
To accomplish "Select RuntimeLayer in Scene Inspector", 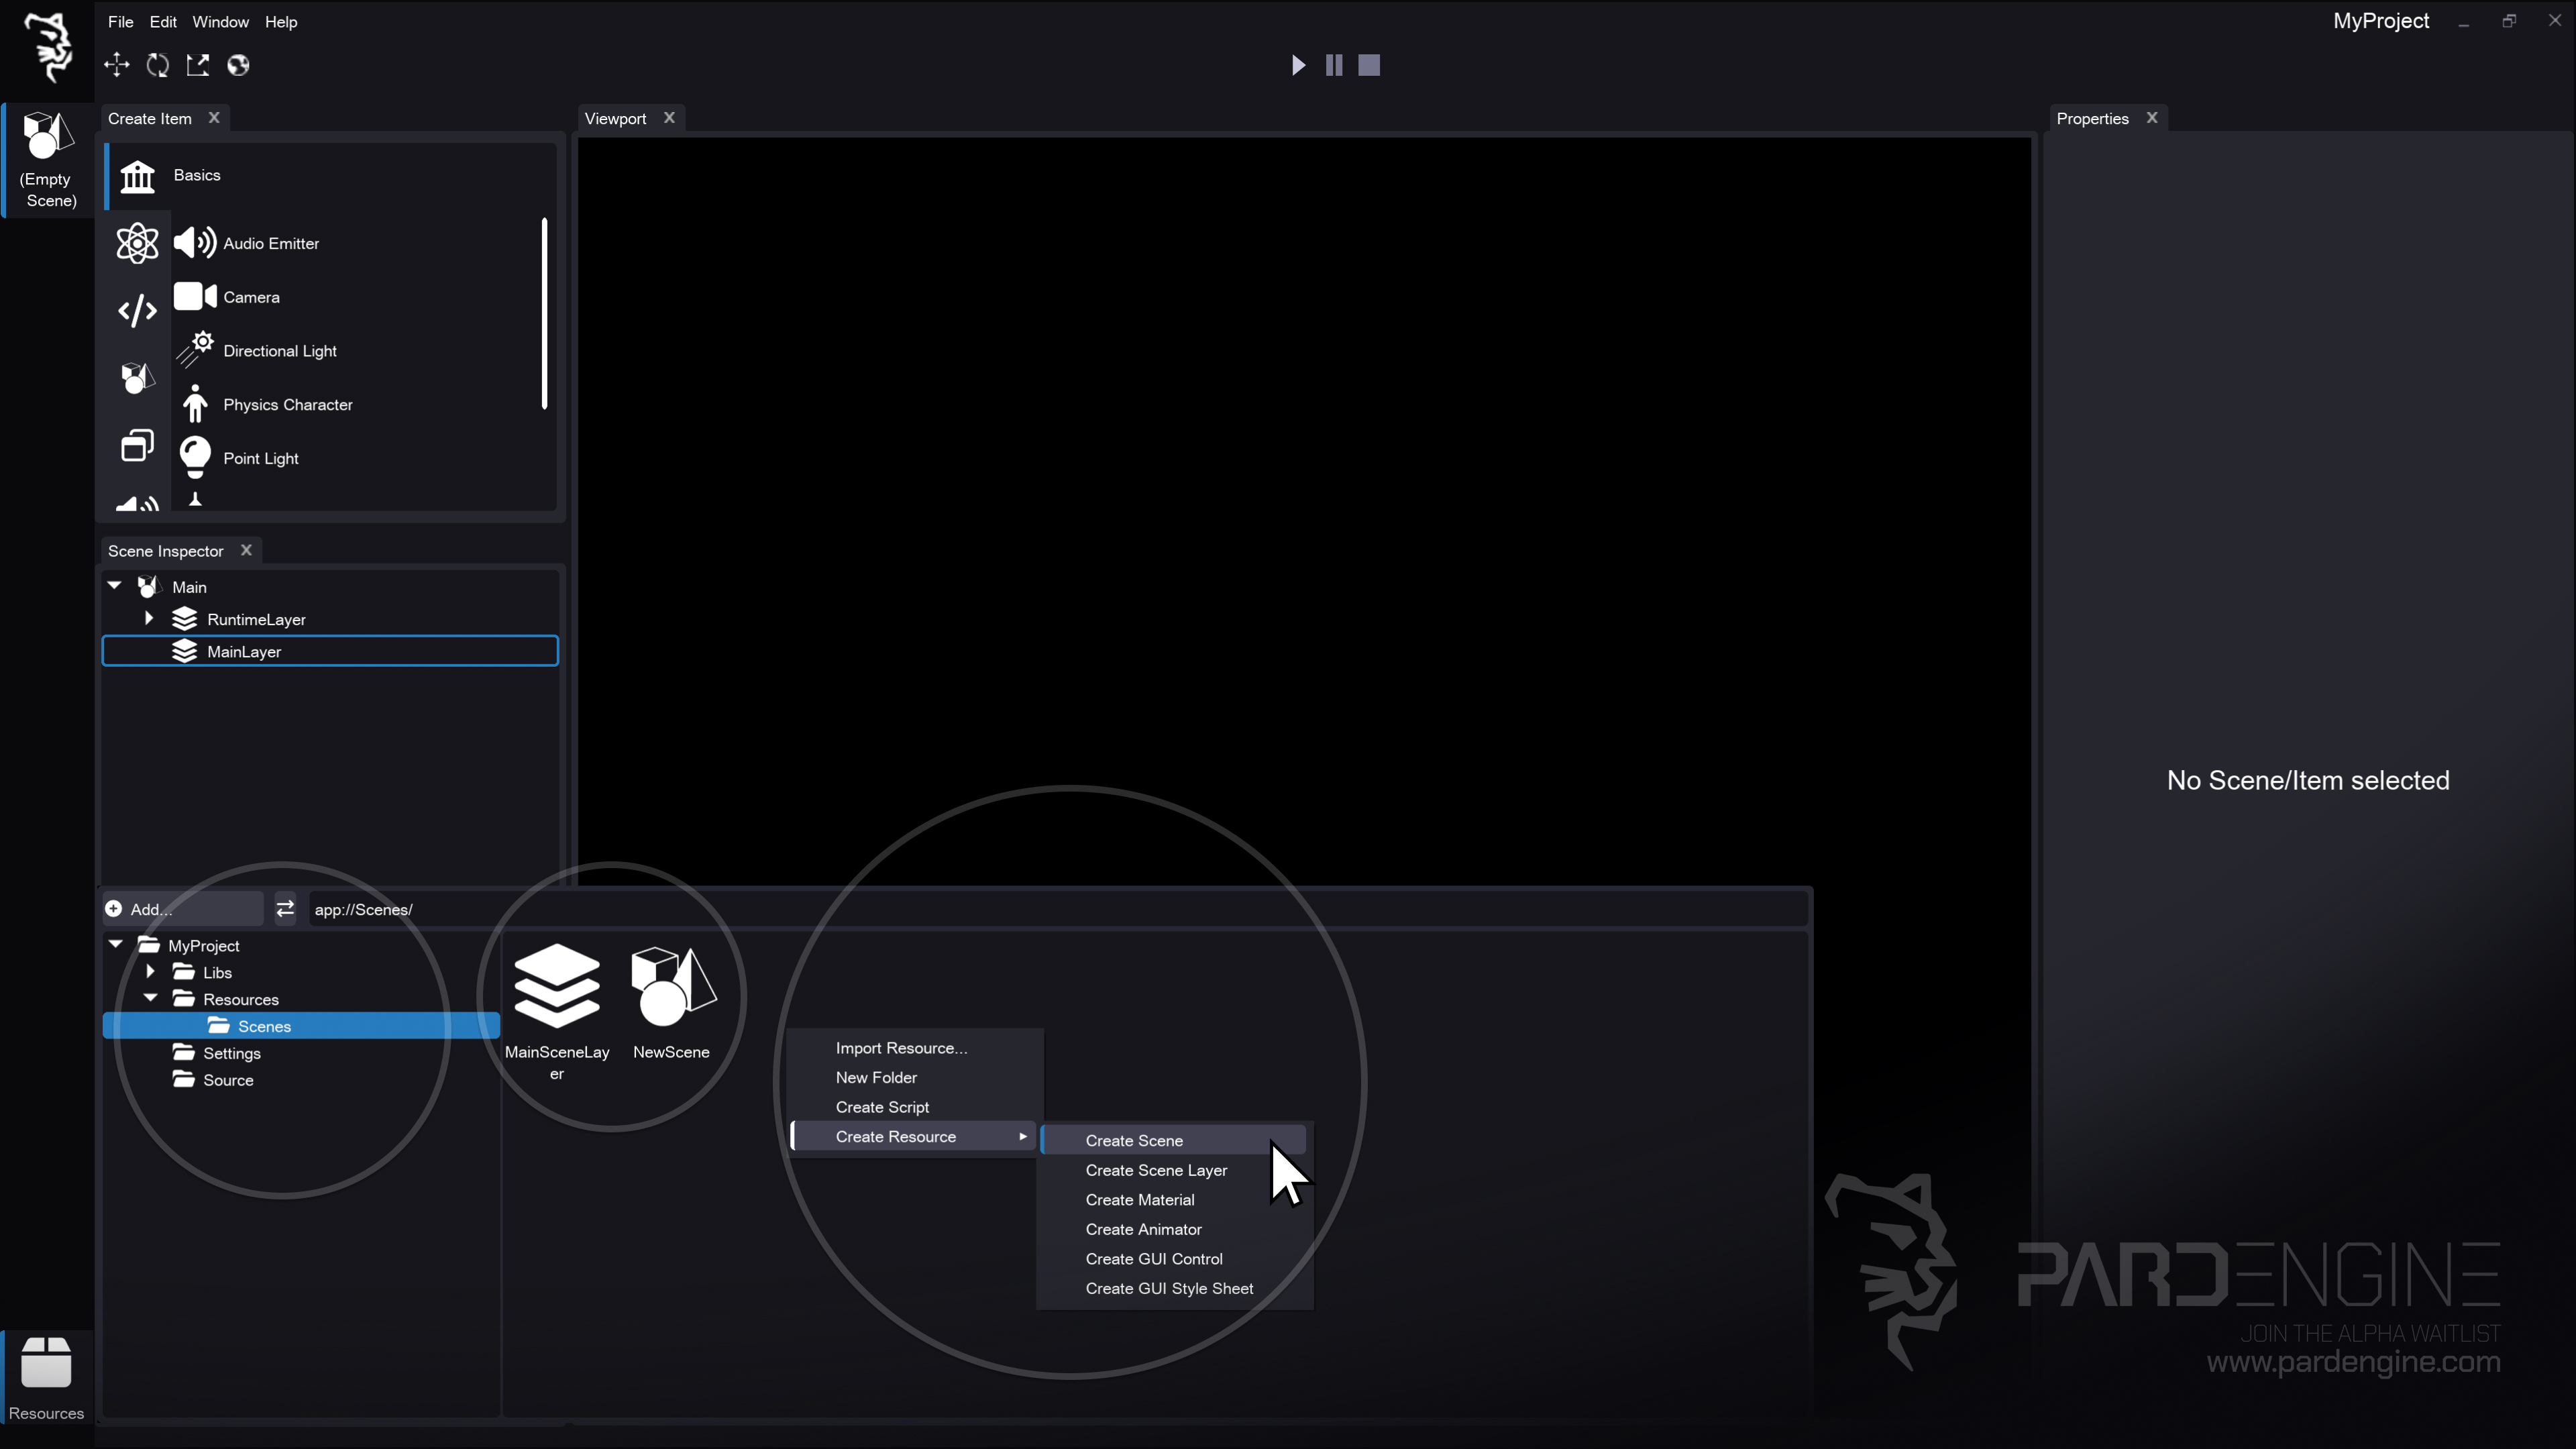I will 330,619.
